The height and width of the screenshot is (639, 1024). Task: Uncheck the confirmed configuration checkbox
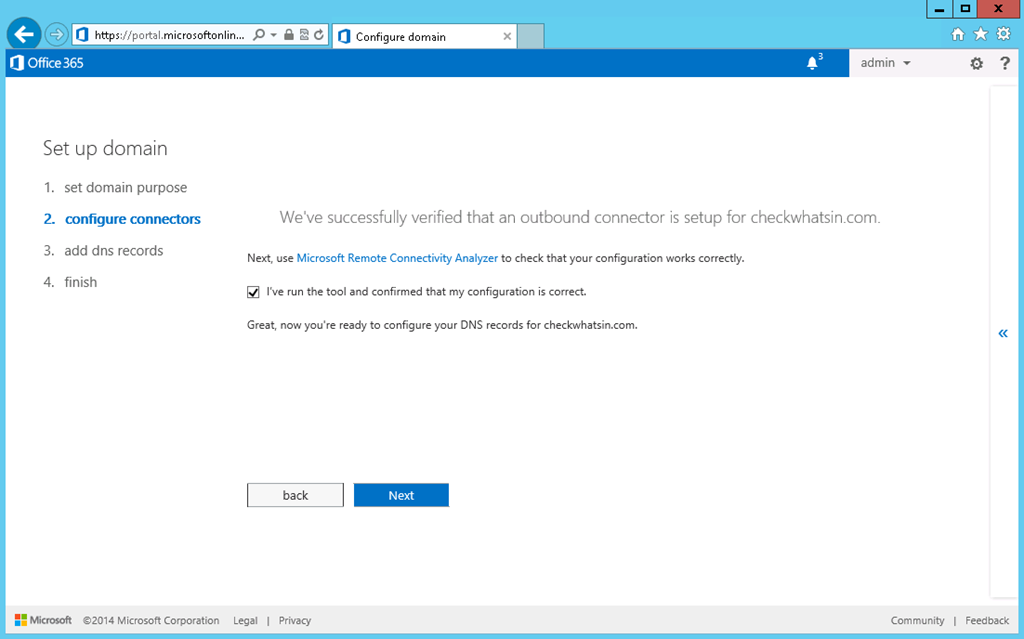(x=253, y=292)
